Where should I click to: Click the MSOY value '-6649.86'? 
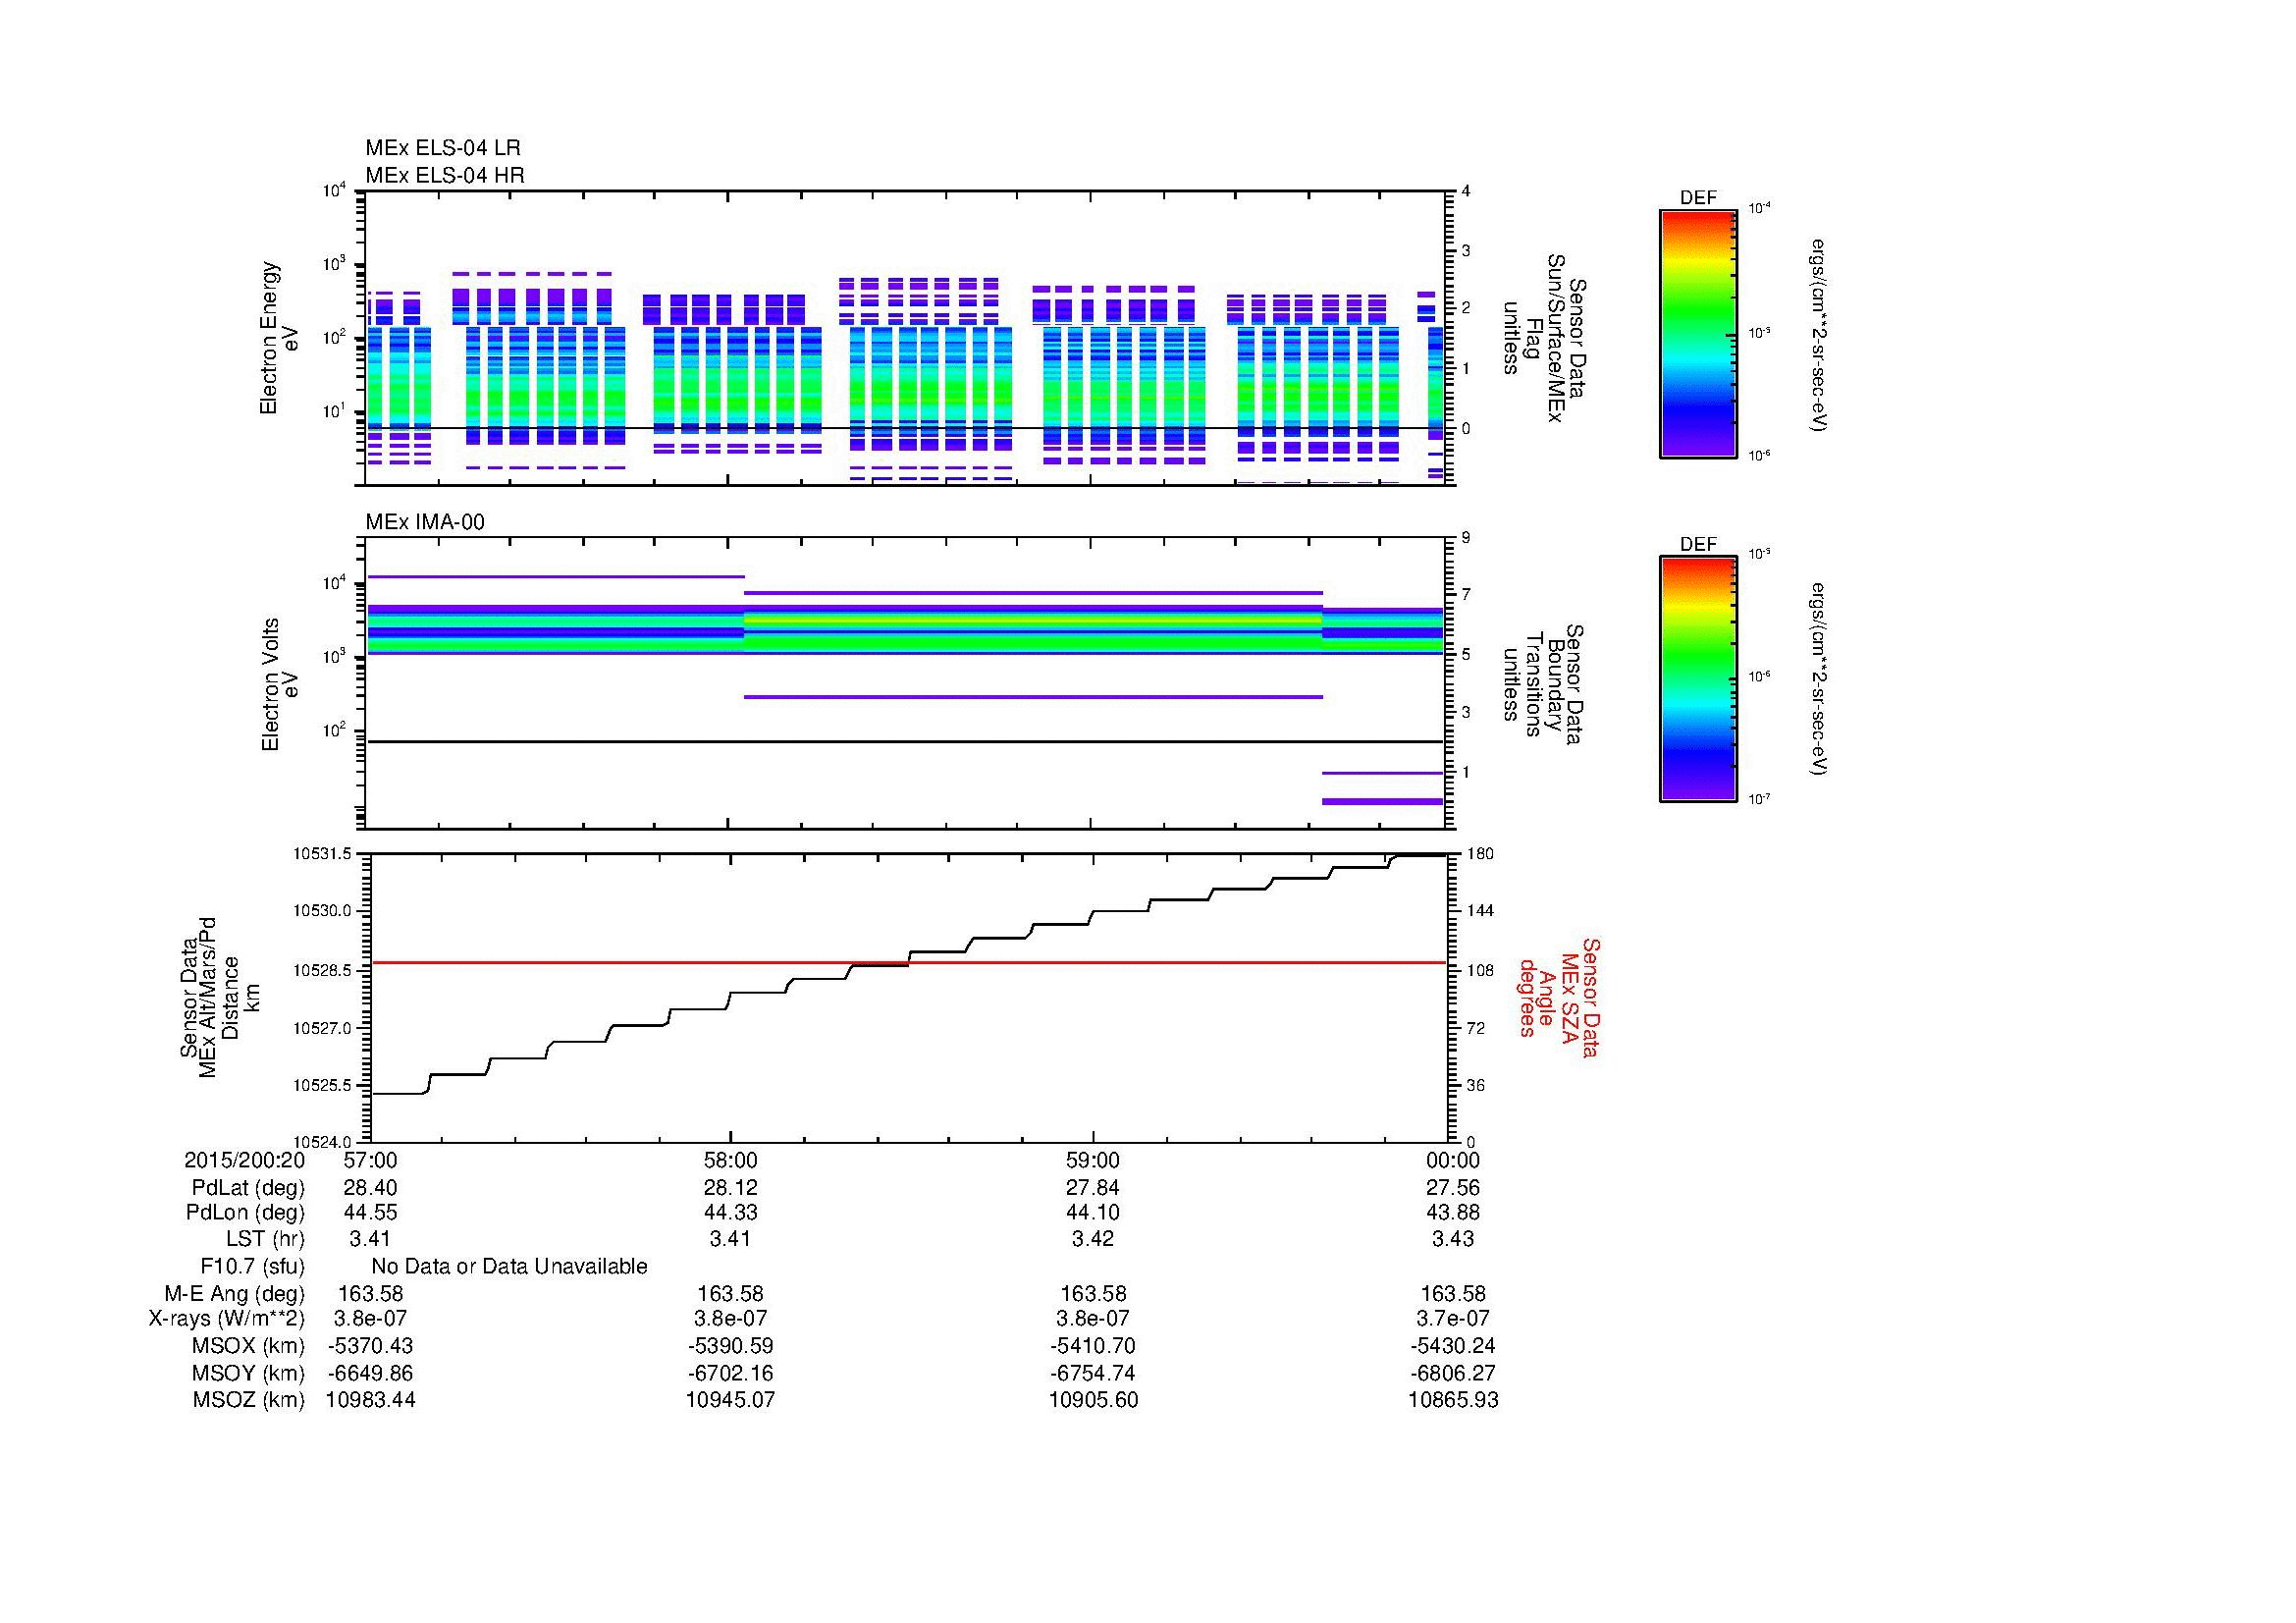click(370, 1373)
